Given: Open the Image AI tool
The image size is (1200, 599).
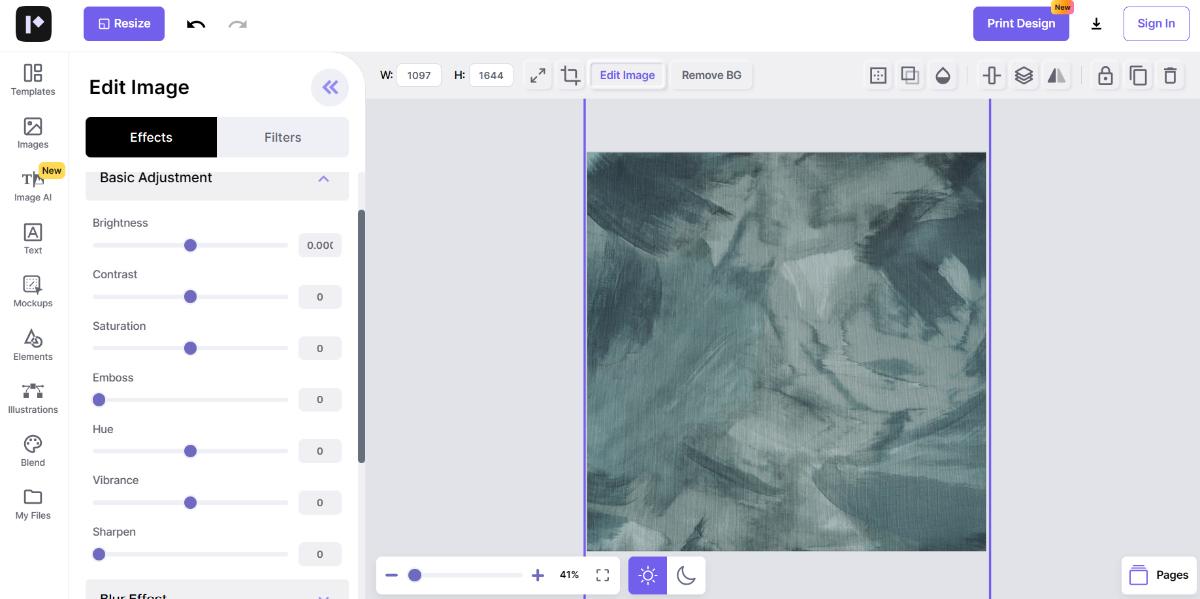Looking at the screenshot, I should (33, 186).
